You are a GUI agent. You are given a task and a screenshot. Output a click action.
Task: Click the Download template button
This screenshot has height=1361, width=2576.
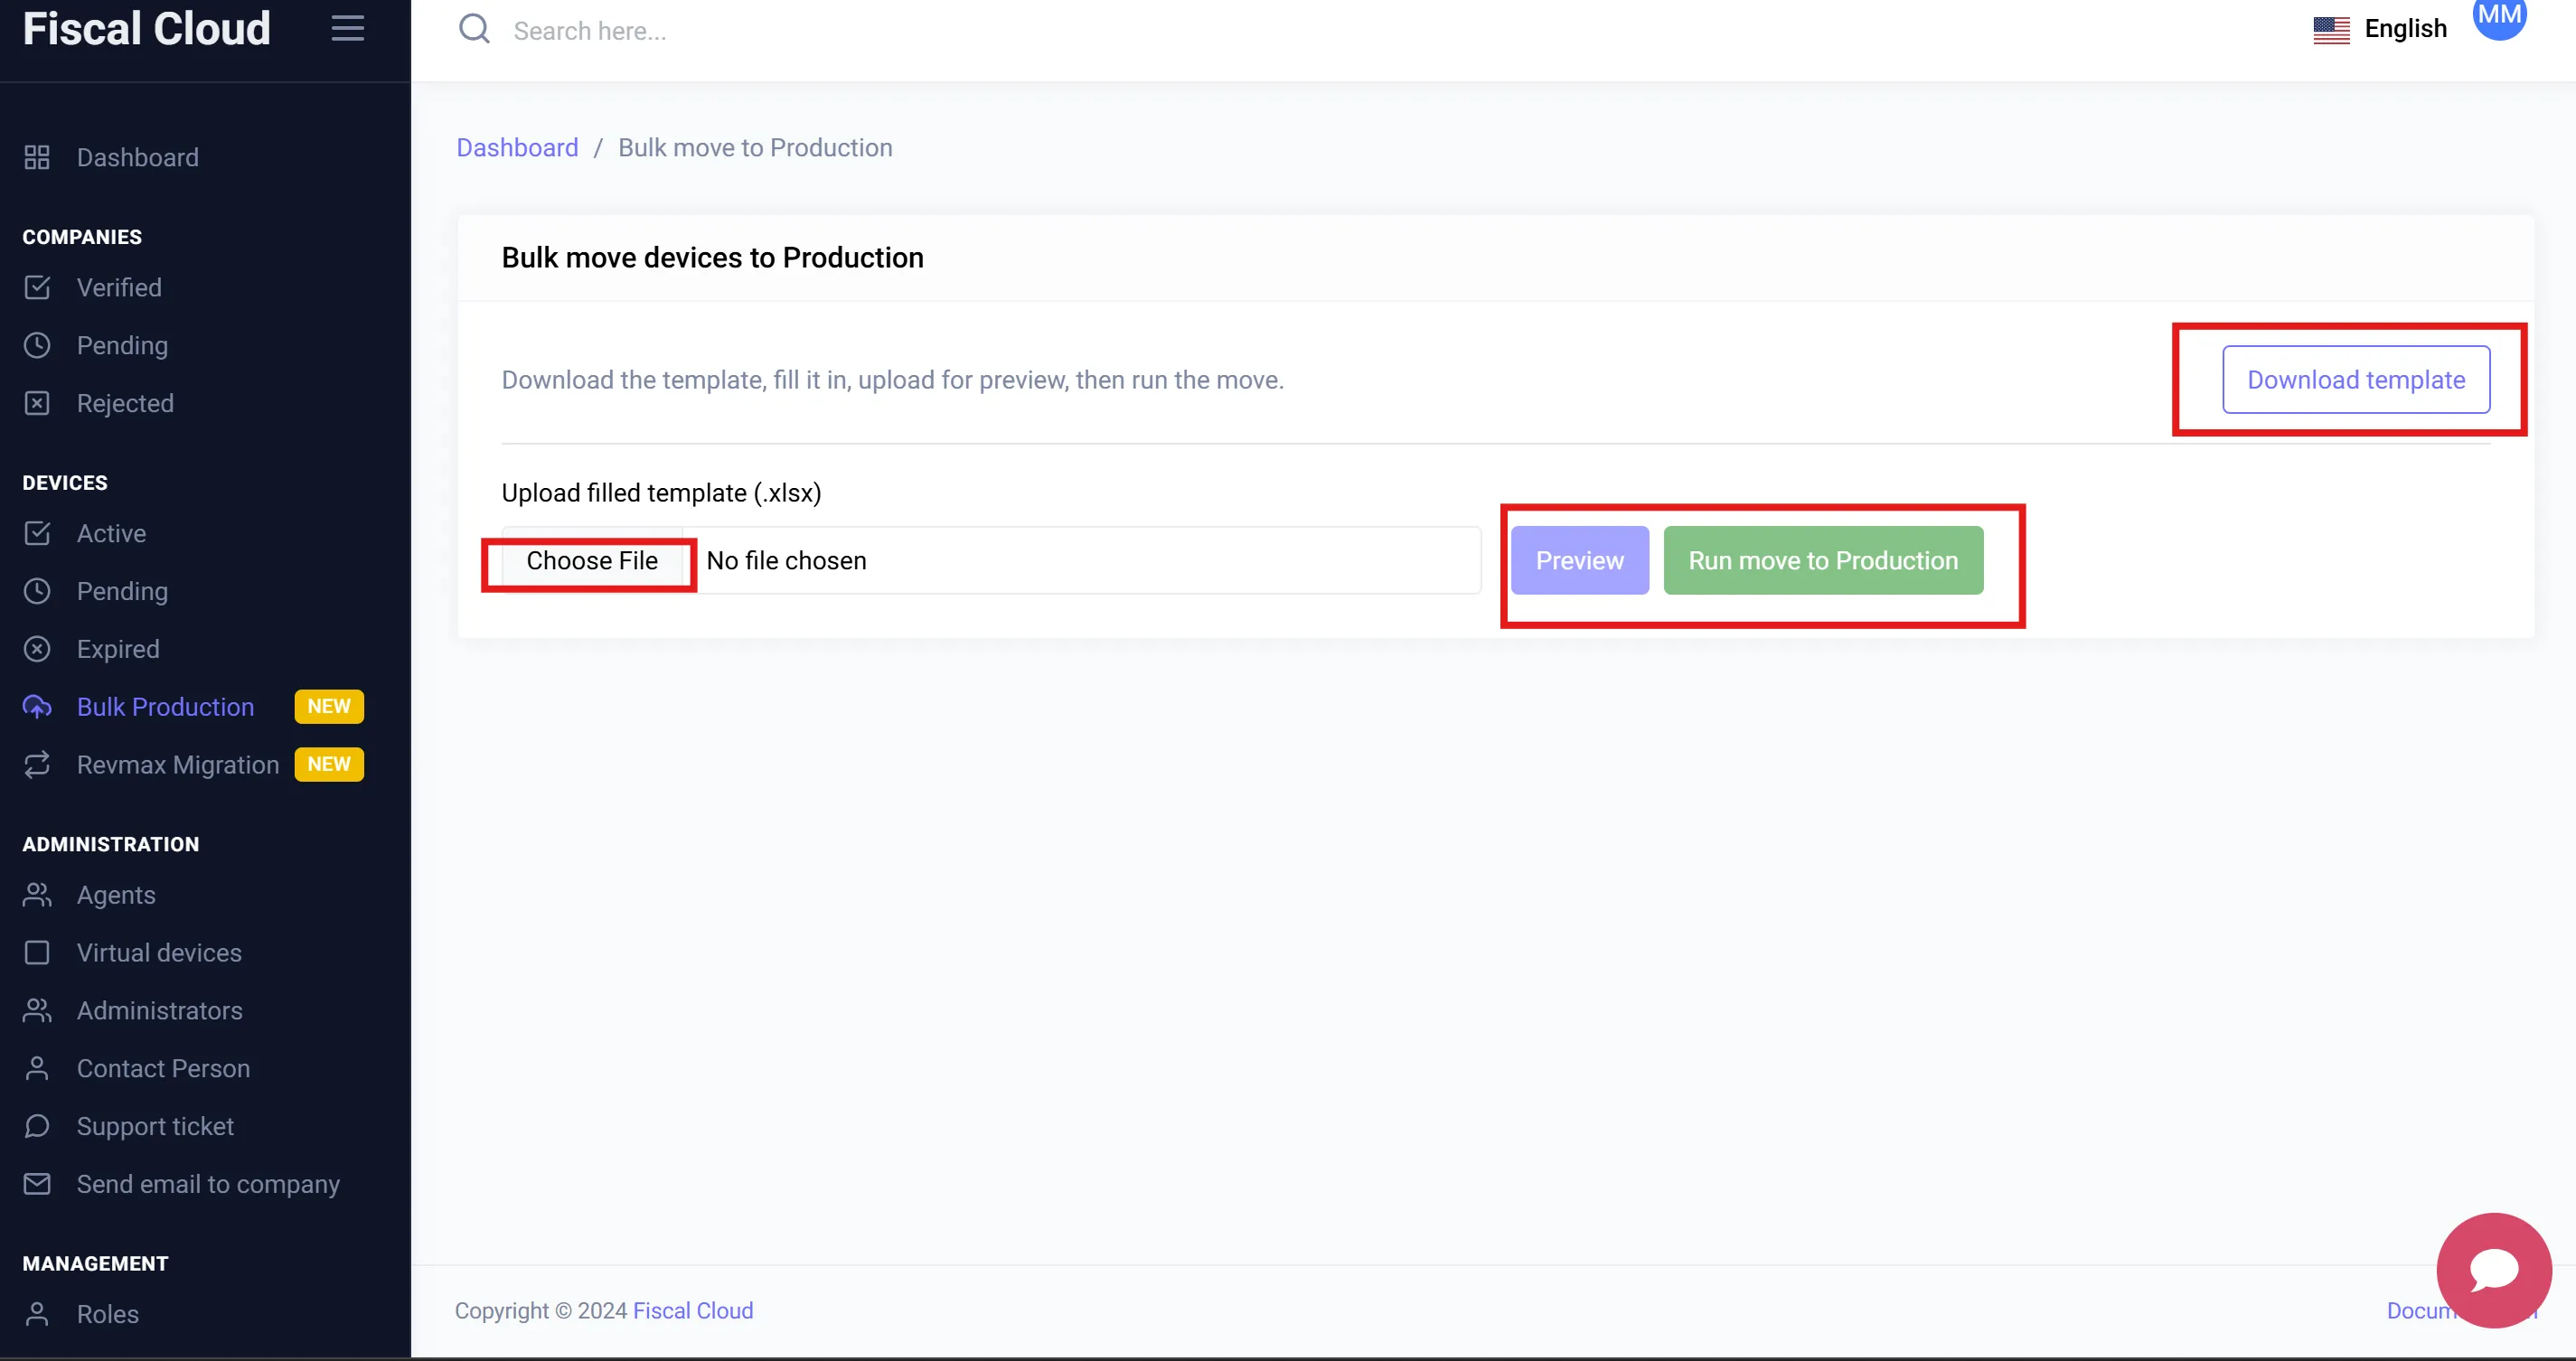tap(2356, 380)
